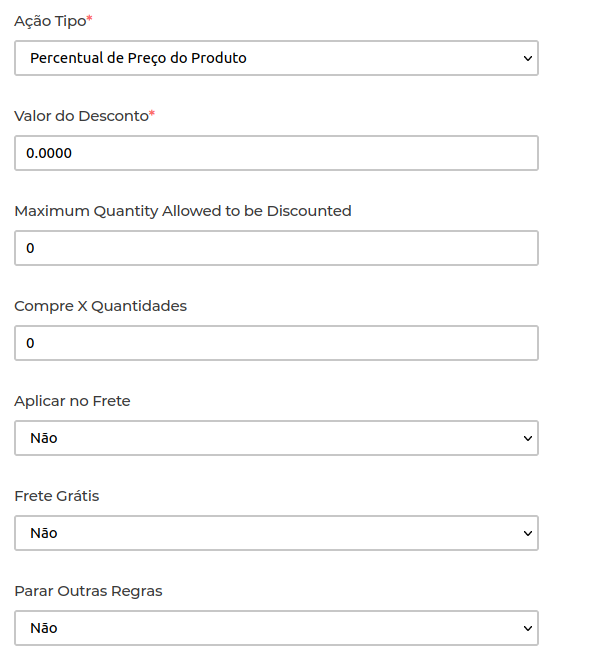This screenshot has width=601, height=668.
Task: Expand the Frete Grátis select box
Action: click(276, 533)
